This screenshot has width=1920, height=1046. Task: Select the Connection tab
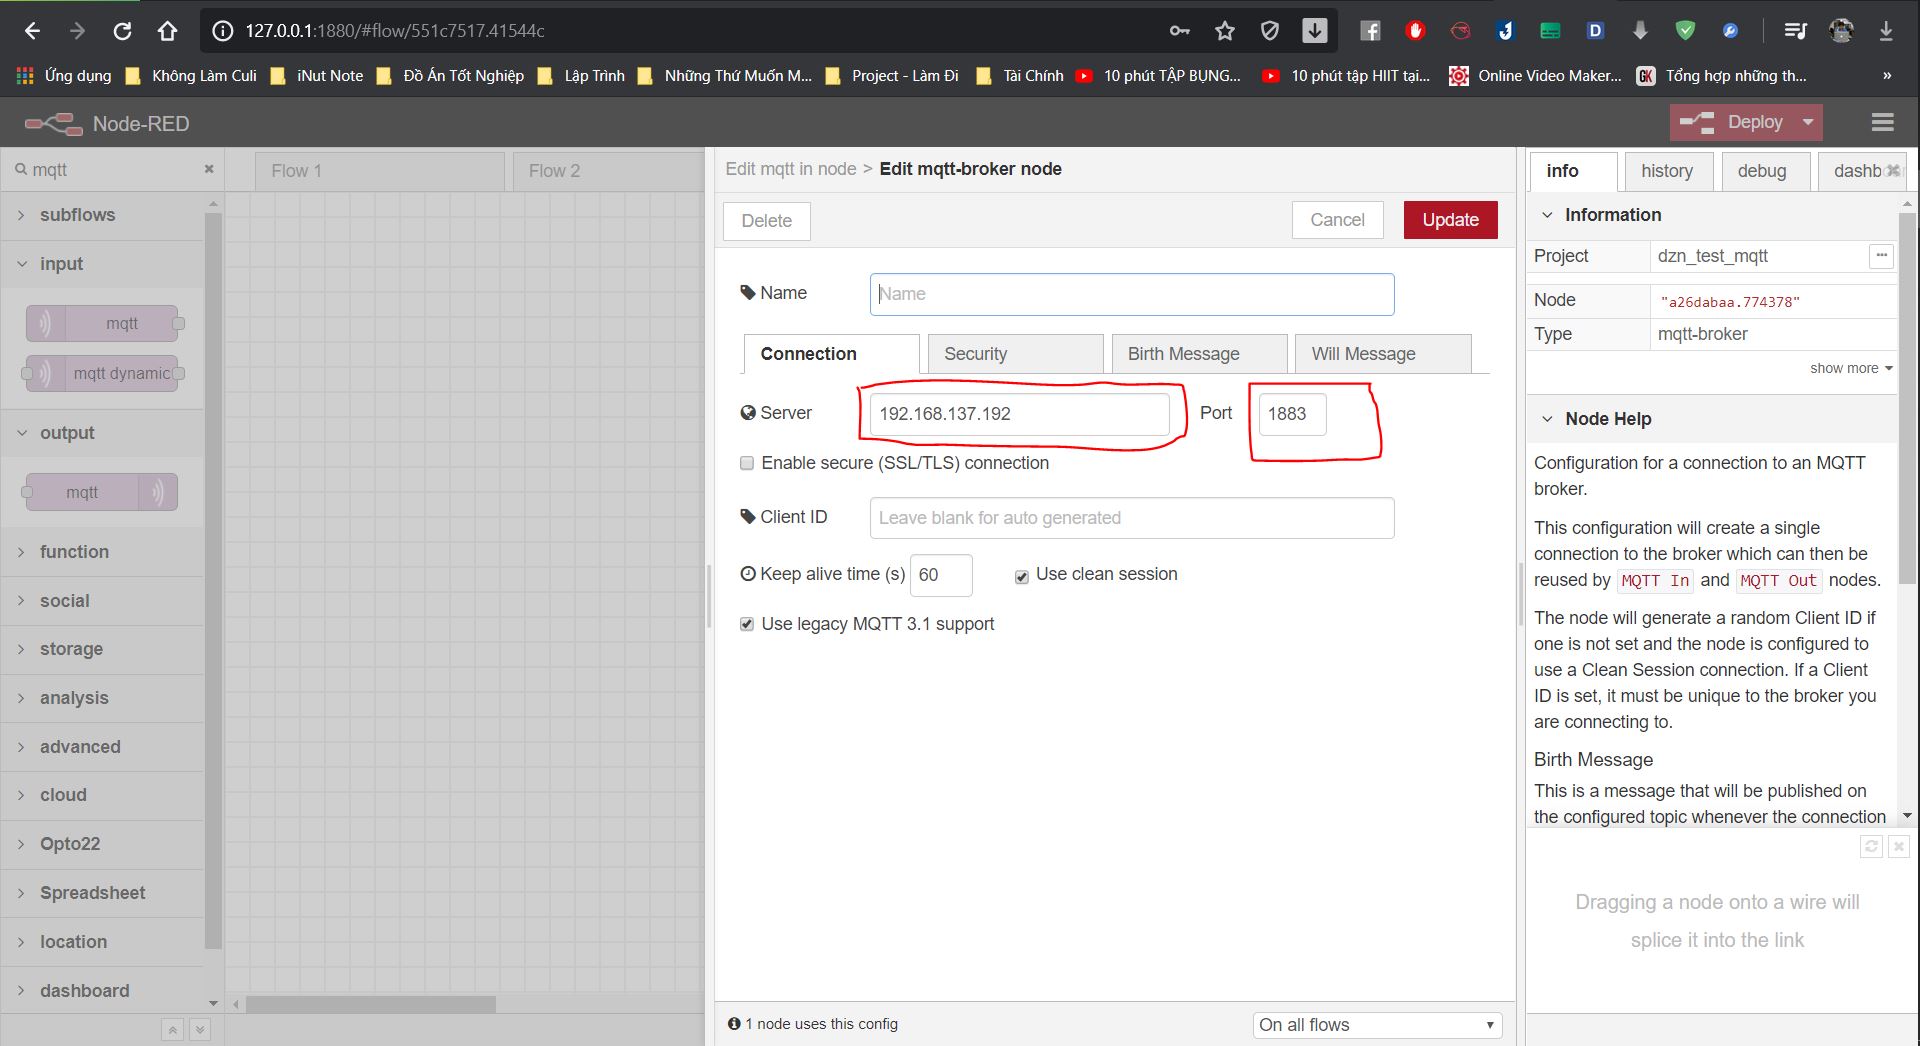[x=831, y=354]
